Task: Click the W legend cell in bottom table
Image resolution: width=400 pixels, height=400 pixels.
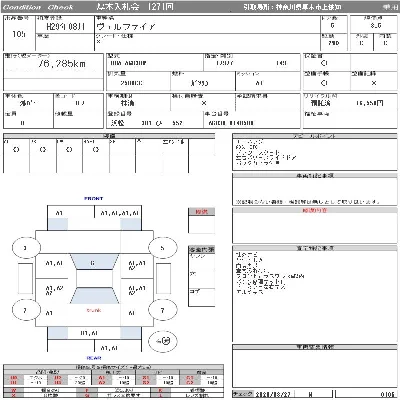Action: pyautogui.click(x=14, y=390)
